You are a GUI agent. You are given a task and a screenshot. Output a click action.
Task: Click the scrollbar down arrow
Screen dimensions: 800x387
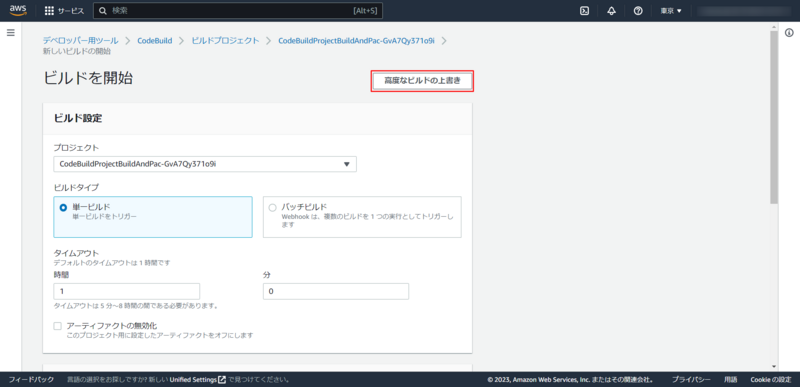[773, 366]
